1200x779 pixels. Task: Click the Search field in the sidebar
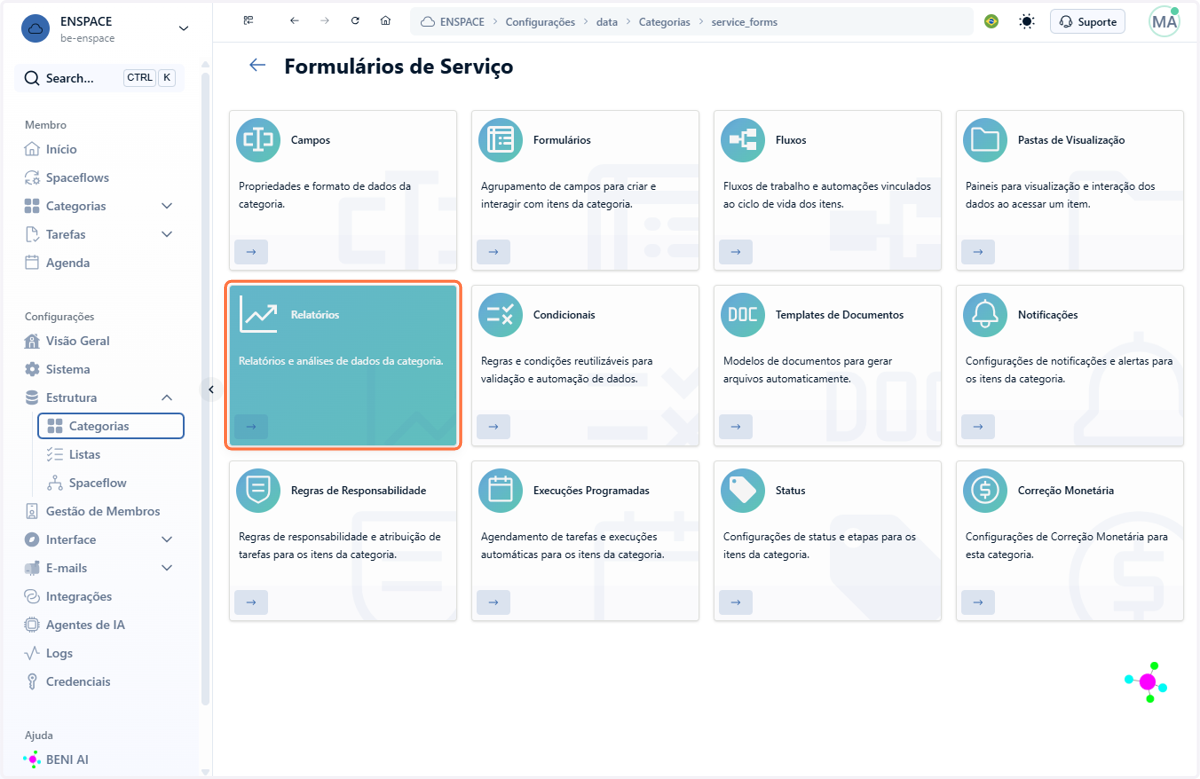tap(100, 78)
